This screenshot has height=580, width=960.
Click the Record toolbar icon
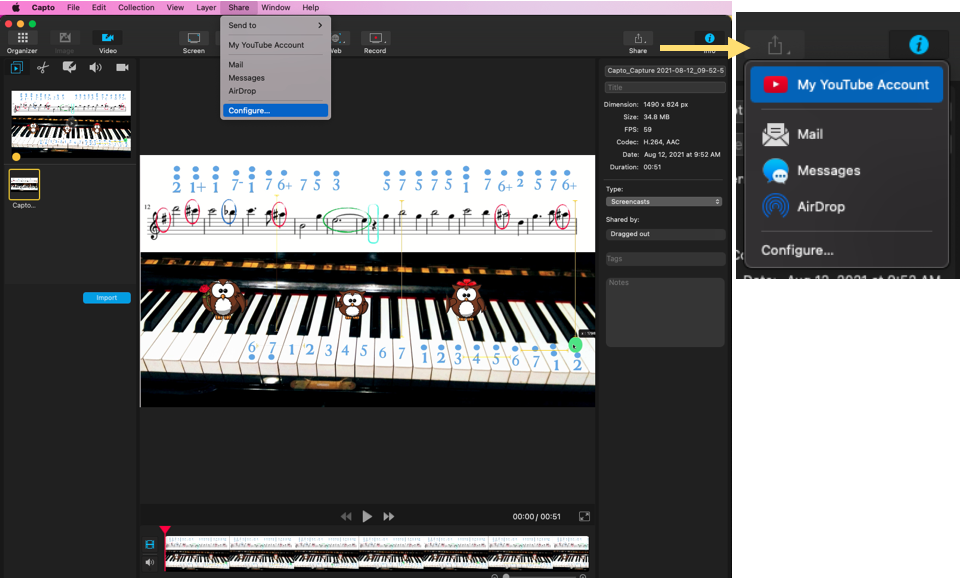click(375, 39)
